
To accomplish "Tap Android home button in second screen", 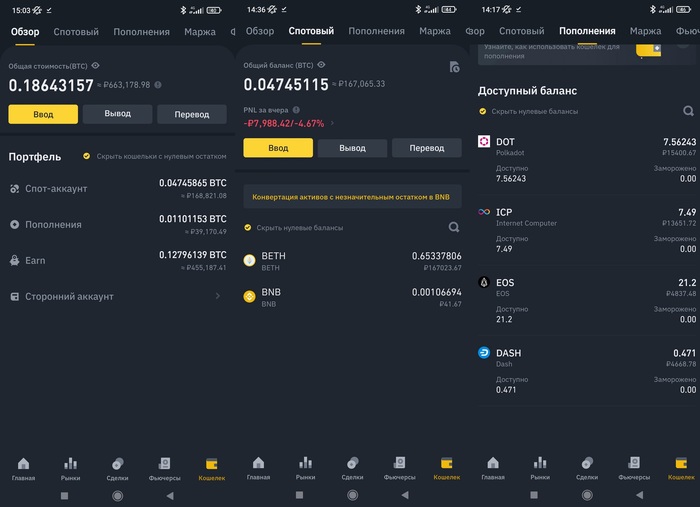I will (x=352, y=495).
